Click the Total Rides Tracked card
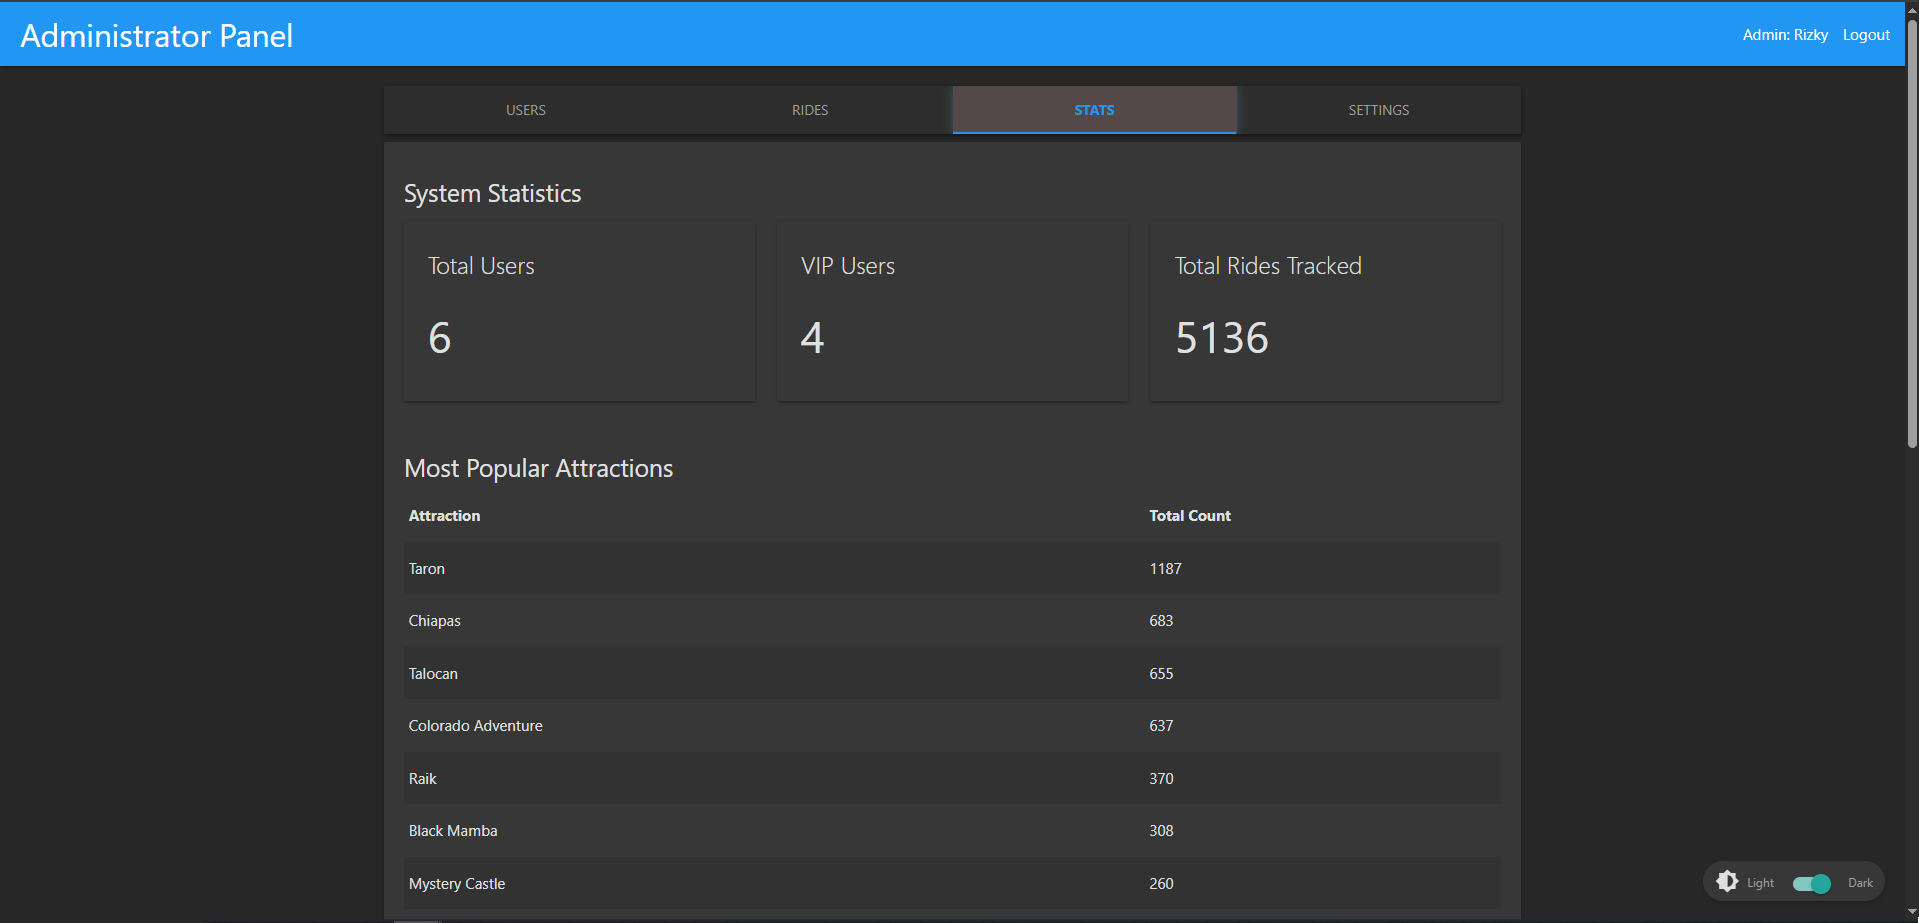This screenshot has width=1919, height=923. [x=1325, y=311]
